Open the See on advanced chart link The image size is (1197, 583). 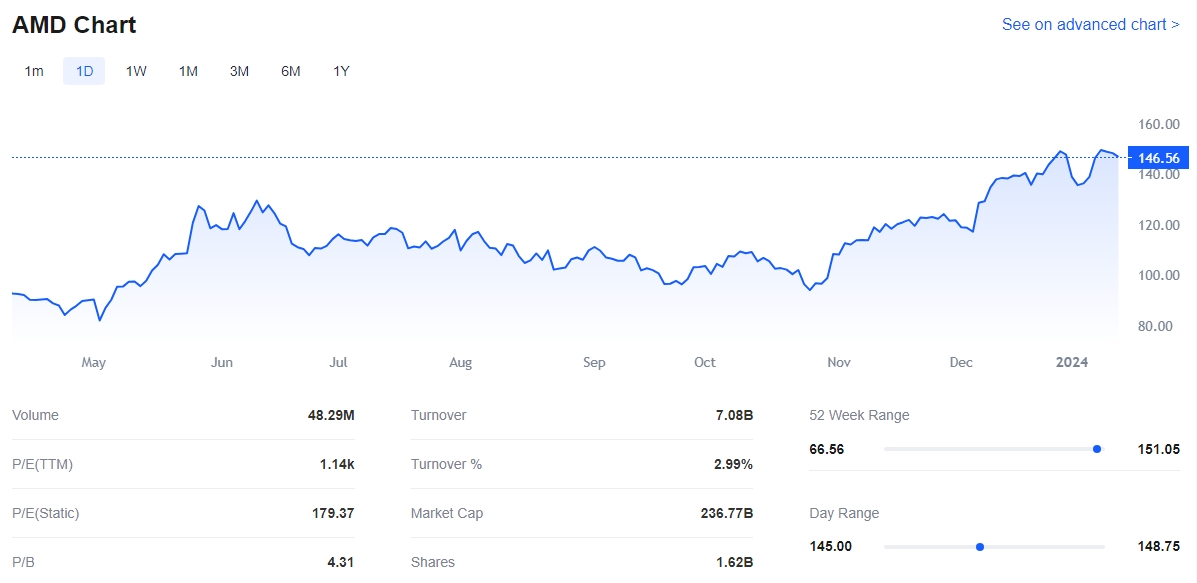[x=1090, y=24]
